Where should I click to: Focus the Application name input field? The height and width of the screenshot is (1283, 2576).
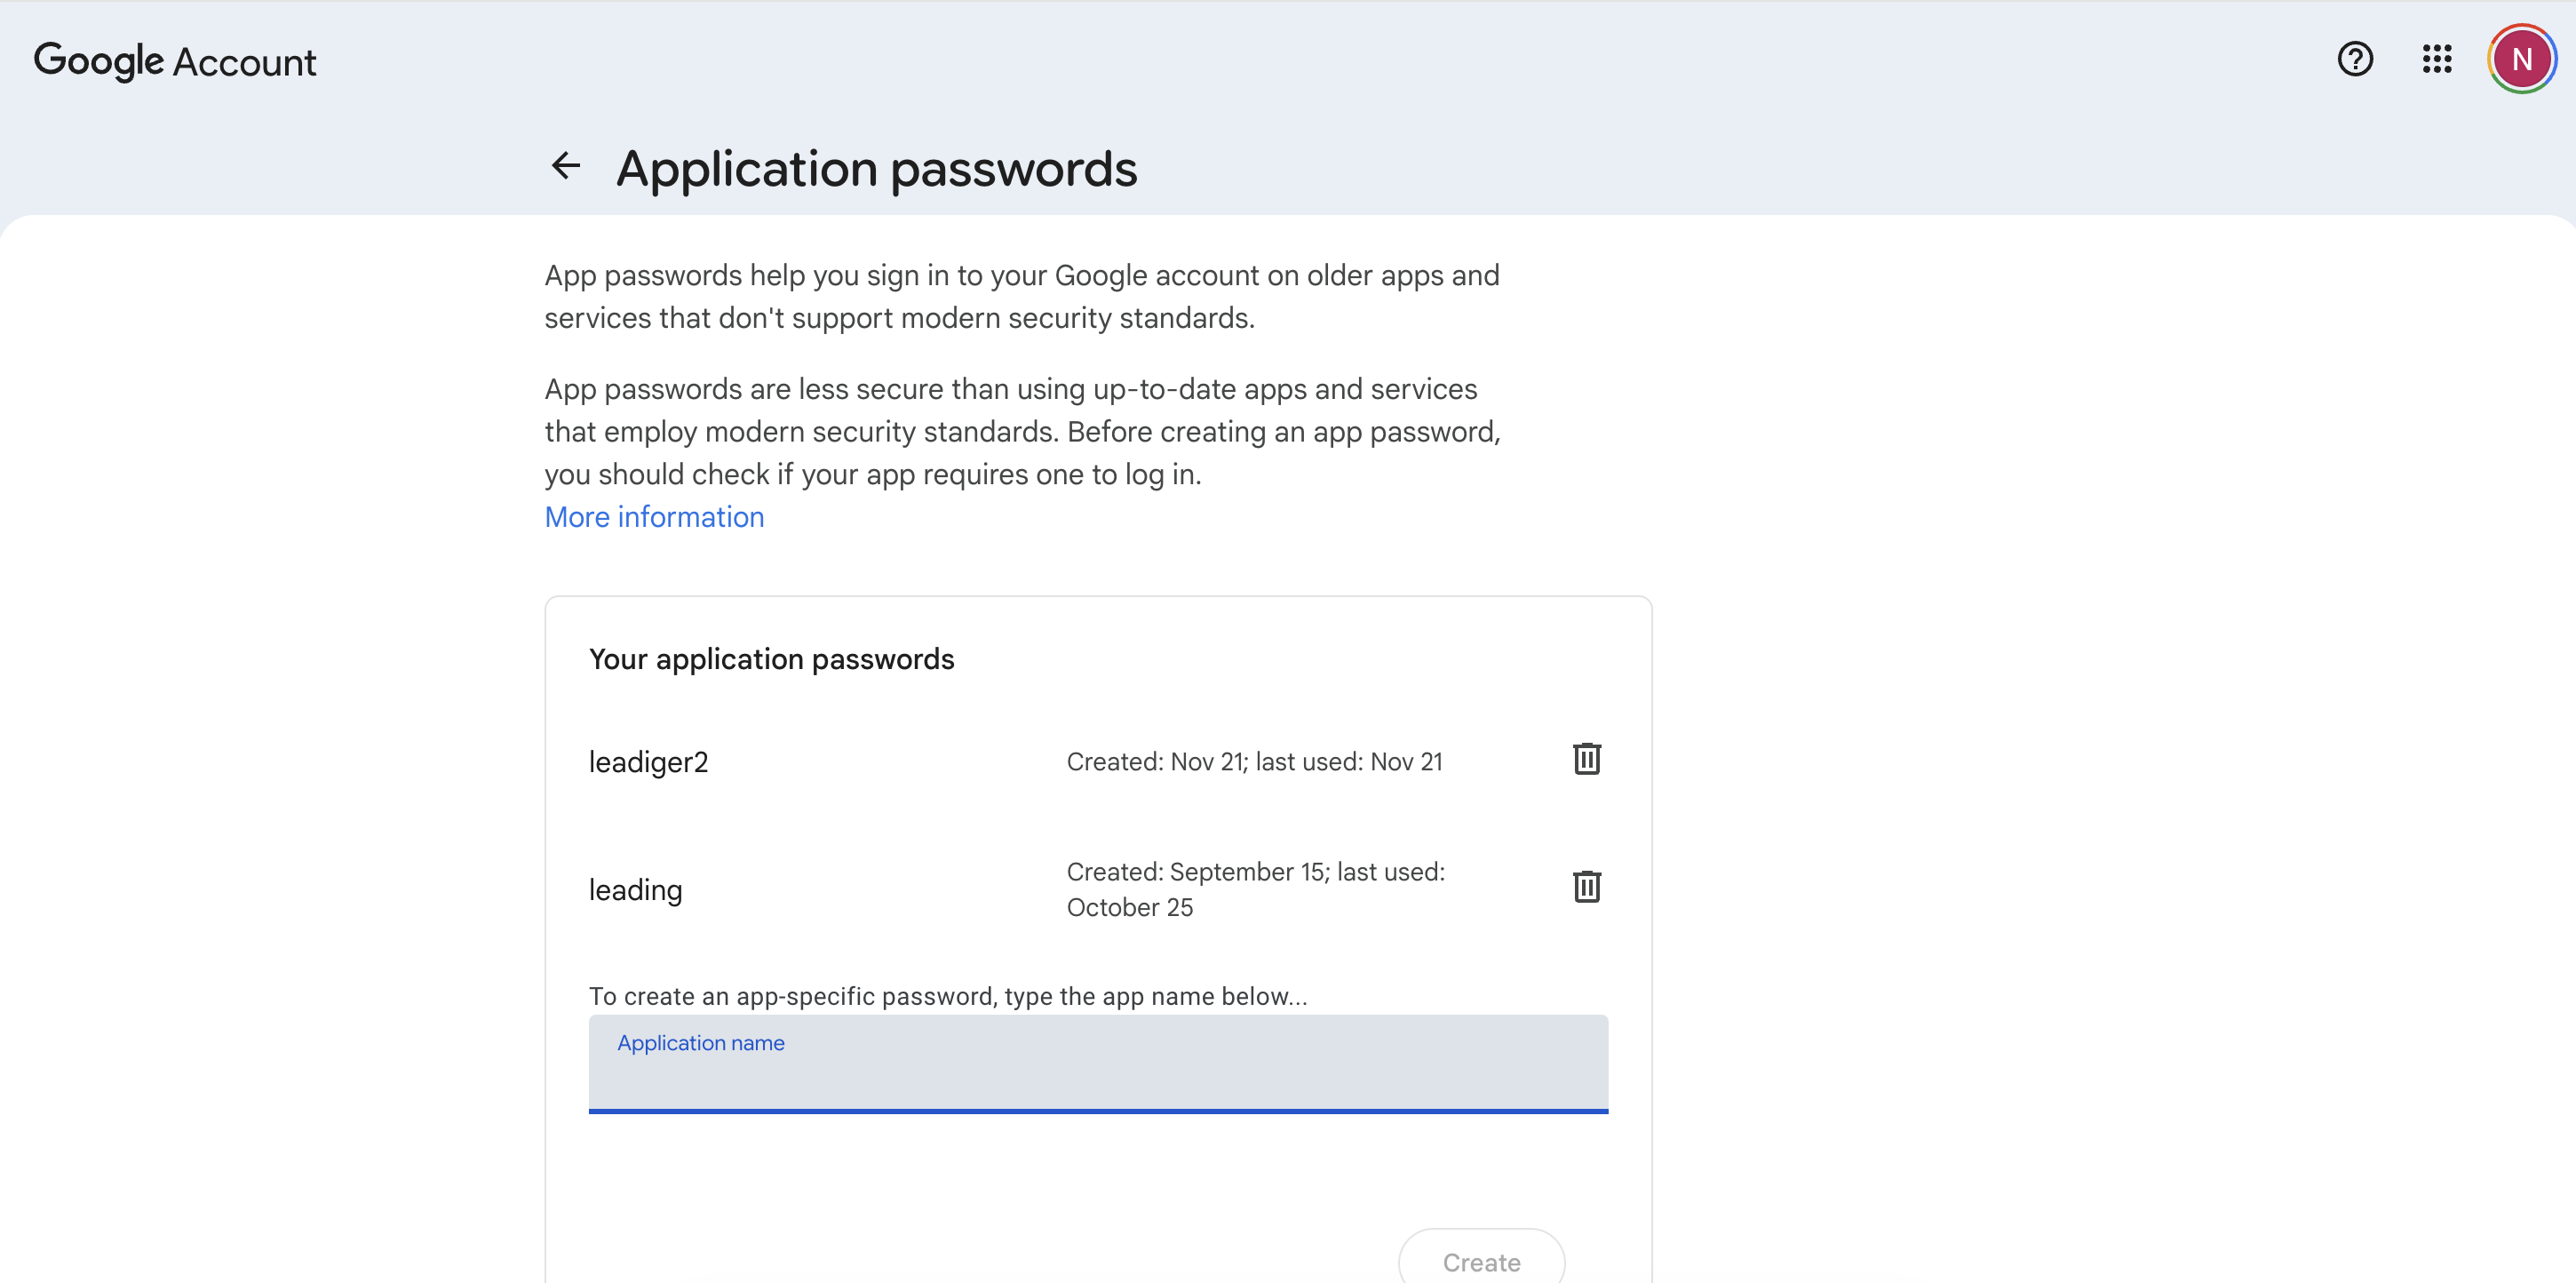[1097, 1075]
